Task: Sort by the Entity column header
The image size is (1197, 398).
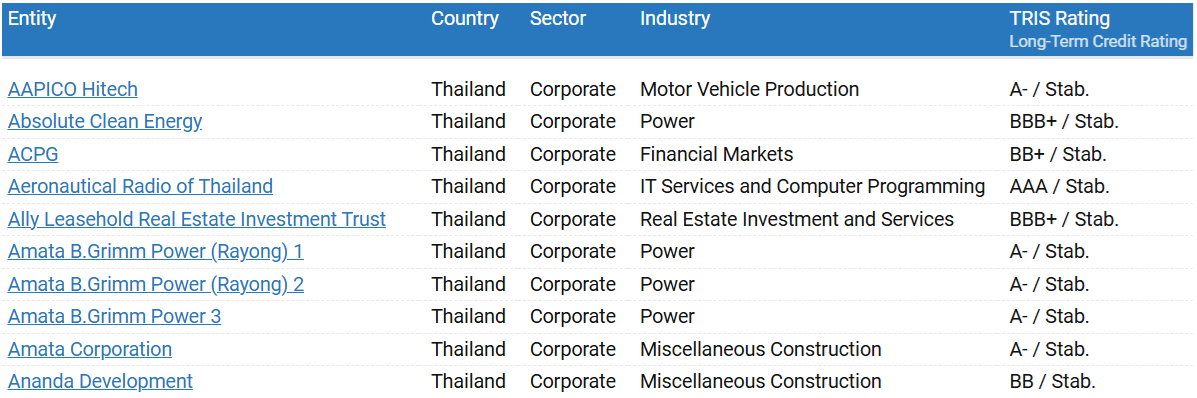Action: (x=32, y=18)
